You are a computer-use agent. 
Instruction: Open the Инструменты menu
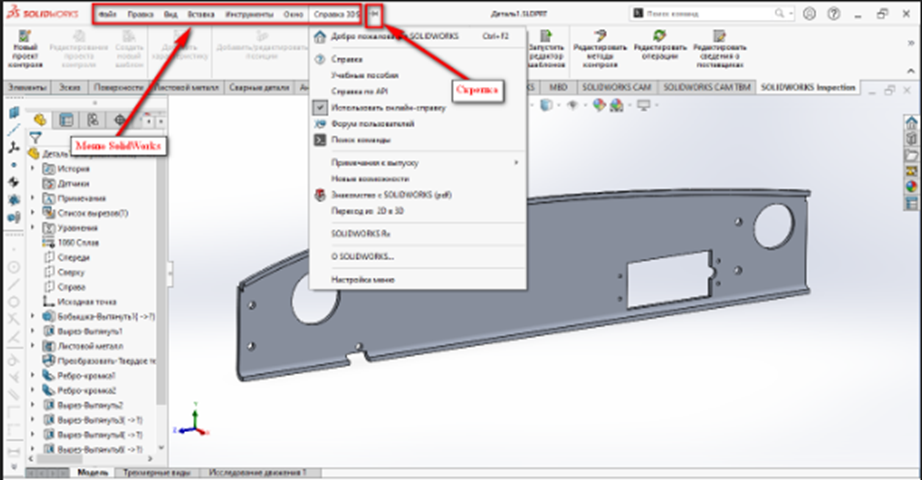coord(249,14)
